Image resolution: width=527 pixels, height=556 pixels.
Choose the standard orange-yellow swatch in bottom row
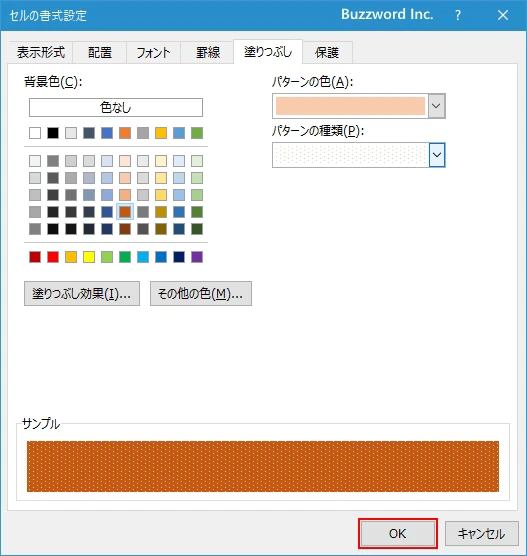71,257
